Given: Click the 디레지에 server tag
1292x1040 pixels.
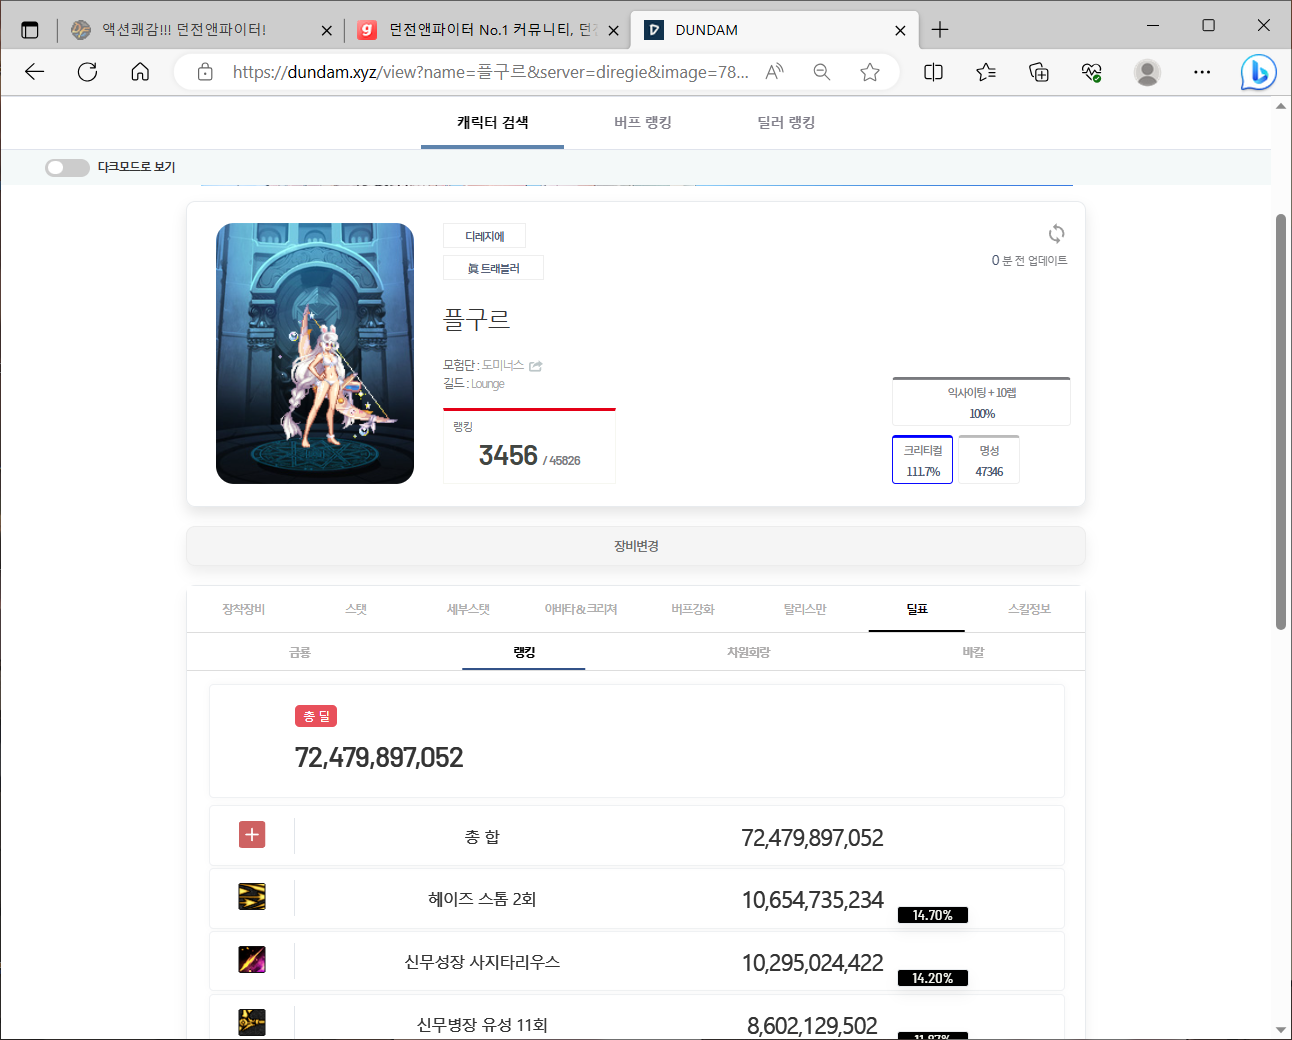Looking at the screenshot, I should tap(484, 236).
